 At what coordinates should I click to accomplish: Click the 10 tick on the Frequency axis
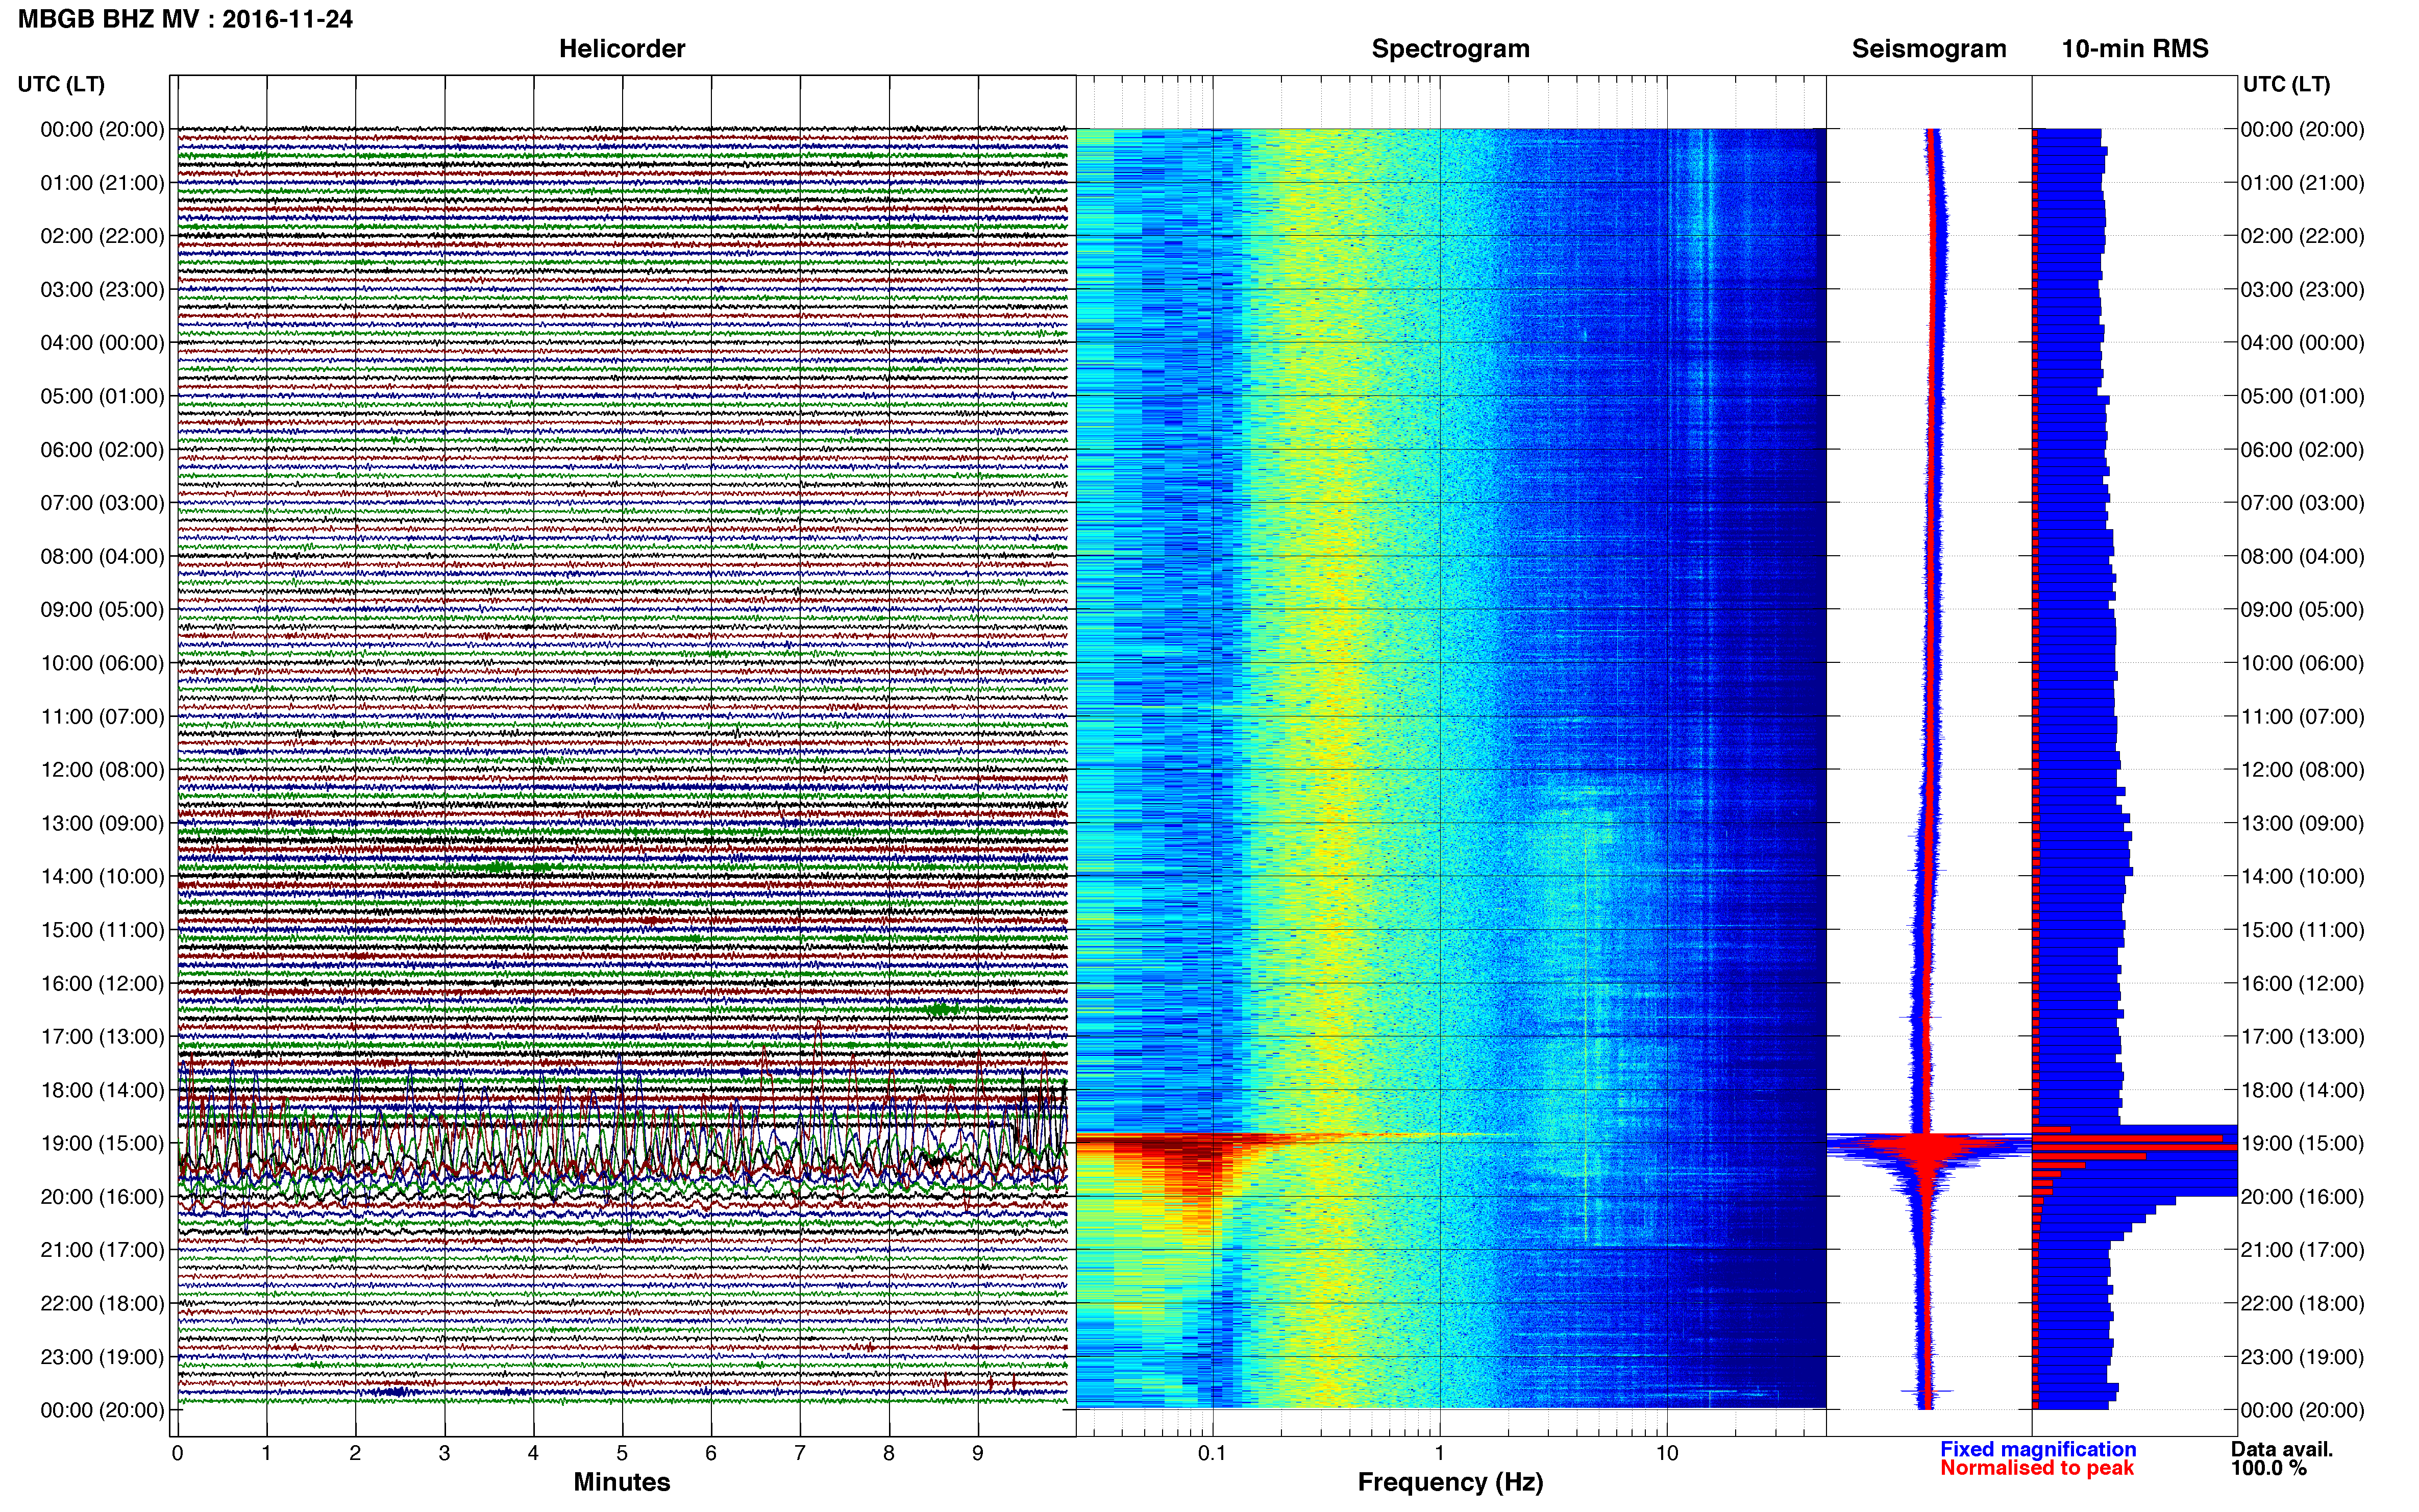tap(1667, 1453)
